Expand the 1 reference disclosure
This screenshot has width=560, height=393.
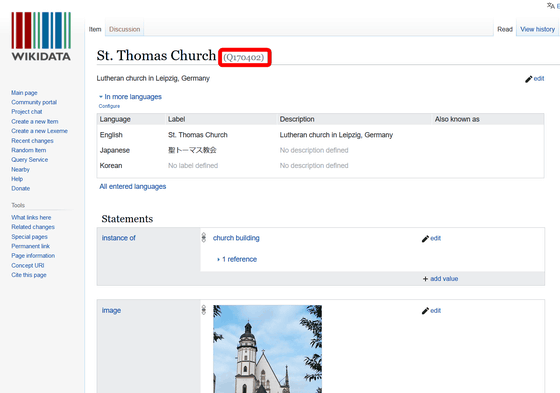click(x=237, y=259)
